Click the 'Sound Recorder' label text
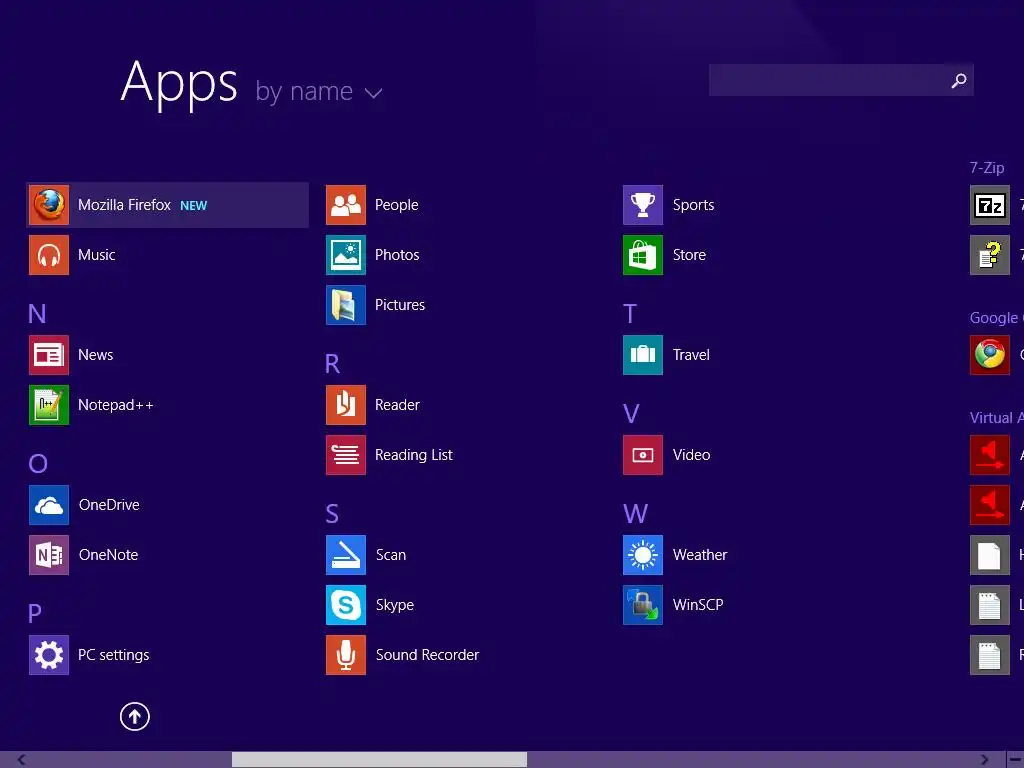The height and width of the screenshot is (768, 1024). 427,655
